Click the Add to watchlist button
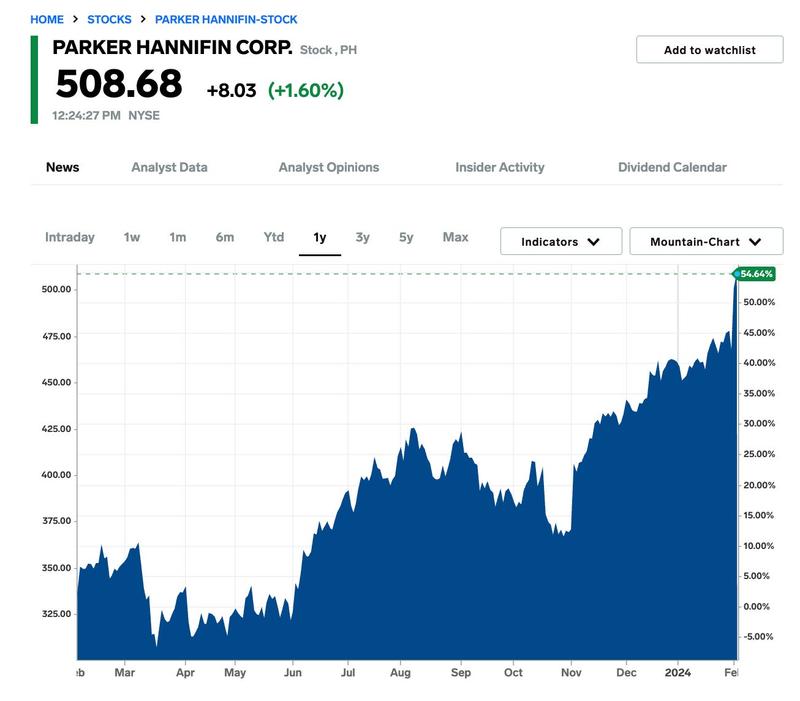This screenshot has height=701, width=800. [x=709, y=49]
